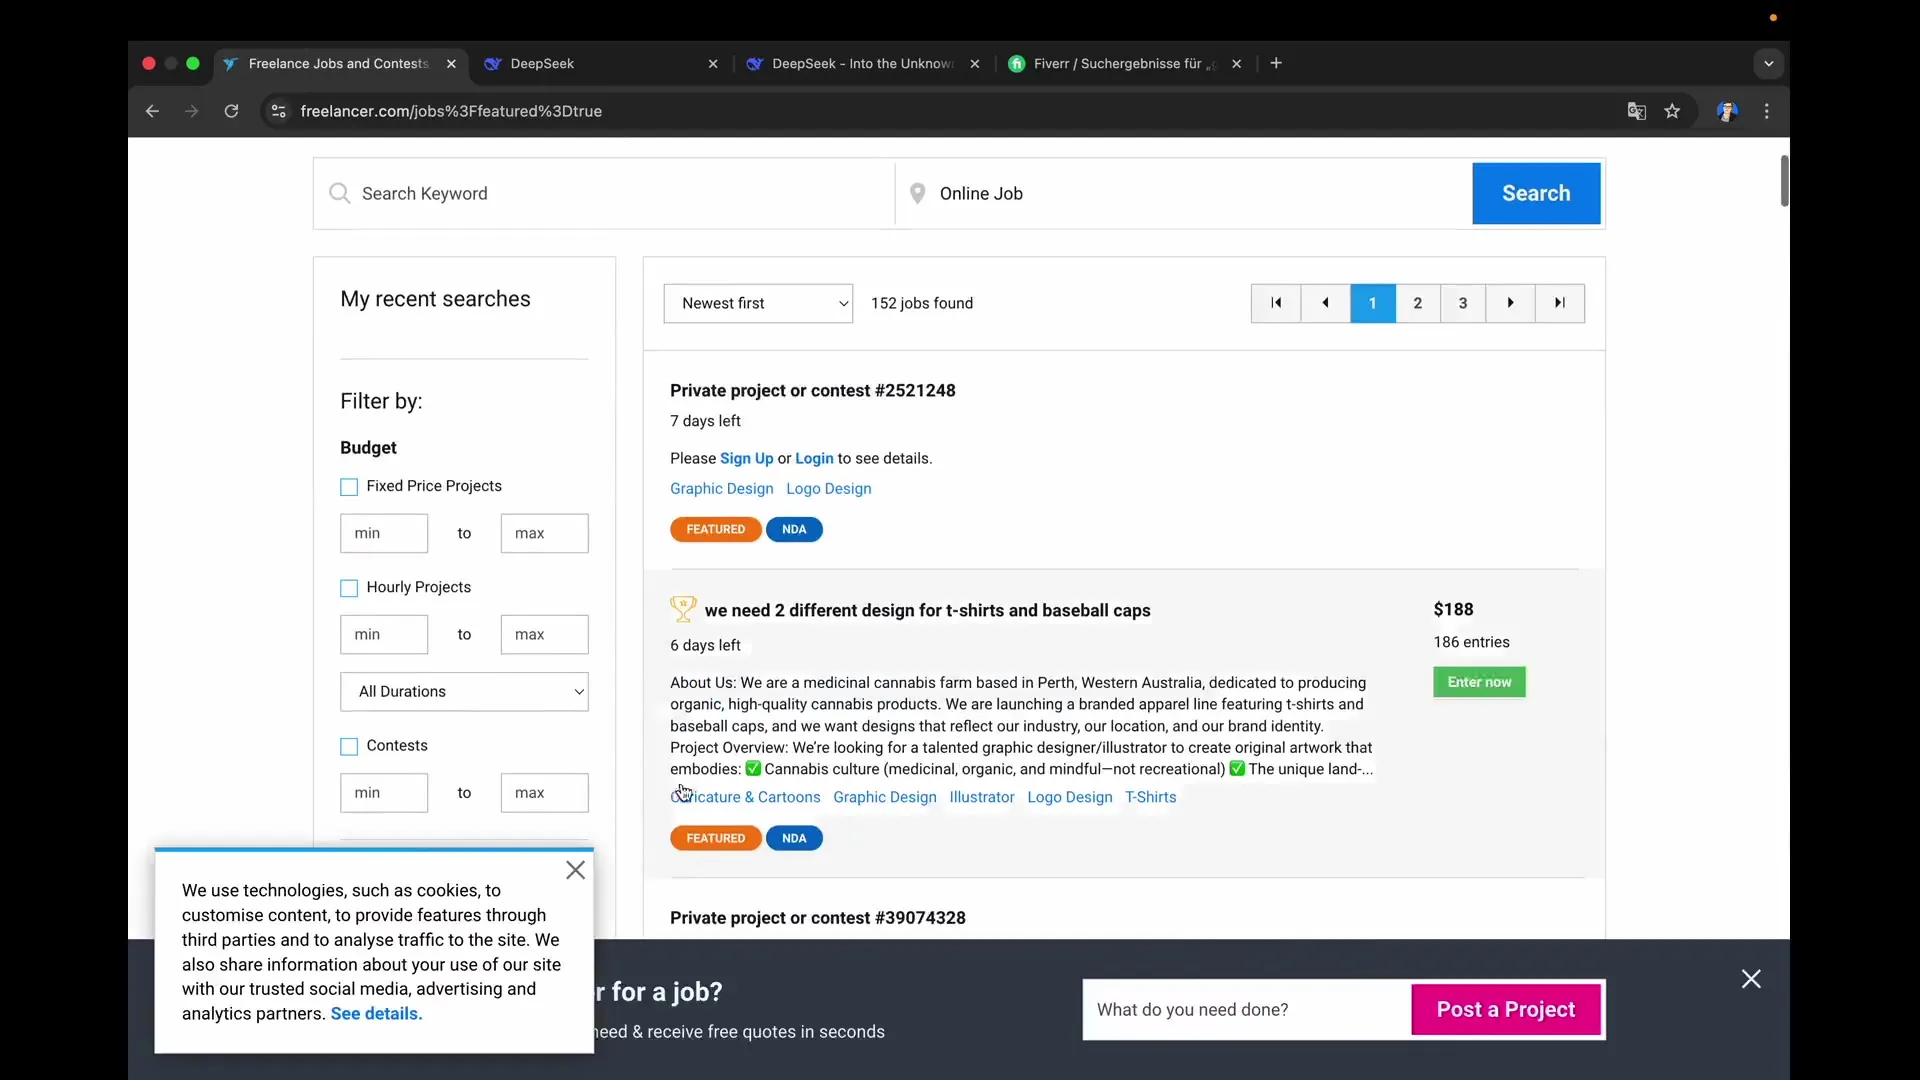This screenshot has height=1080, width=1920.
Task: Switch to DeepSeek - Into the Unknown tab
Action: (x=860, y=63)
